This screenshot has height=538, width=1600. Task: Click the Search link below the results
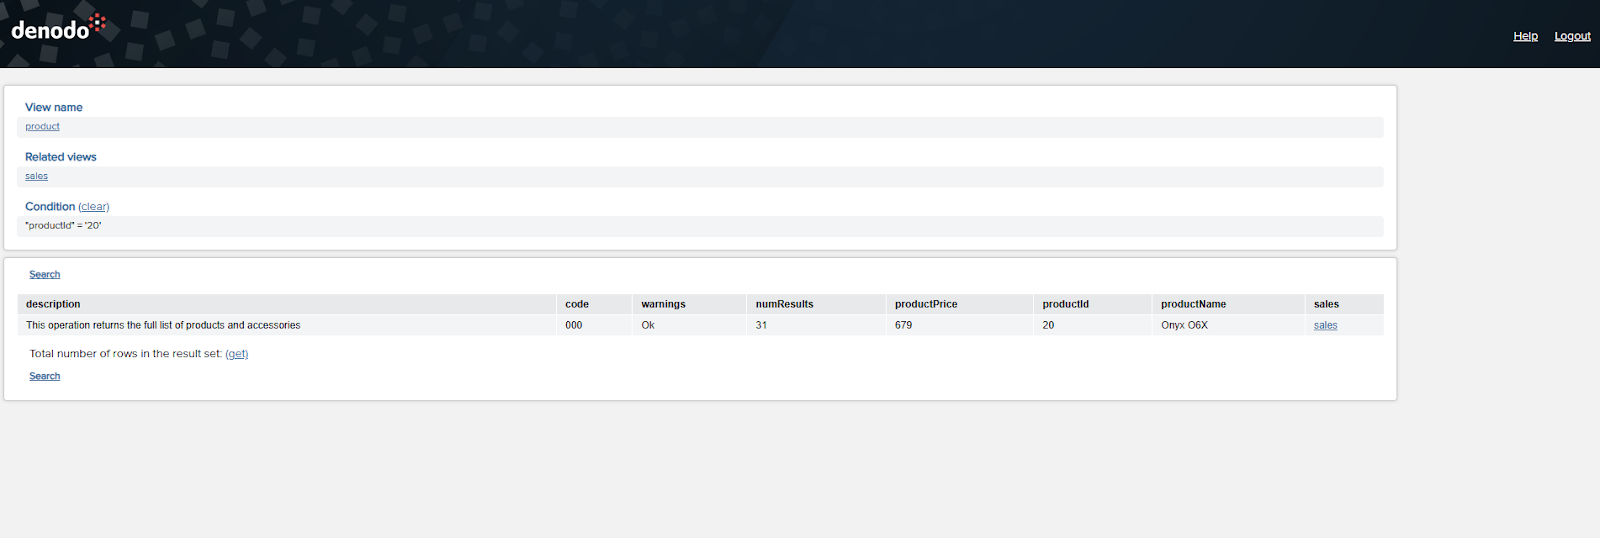44,376
